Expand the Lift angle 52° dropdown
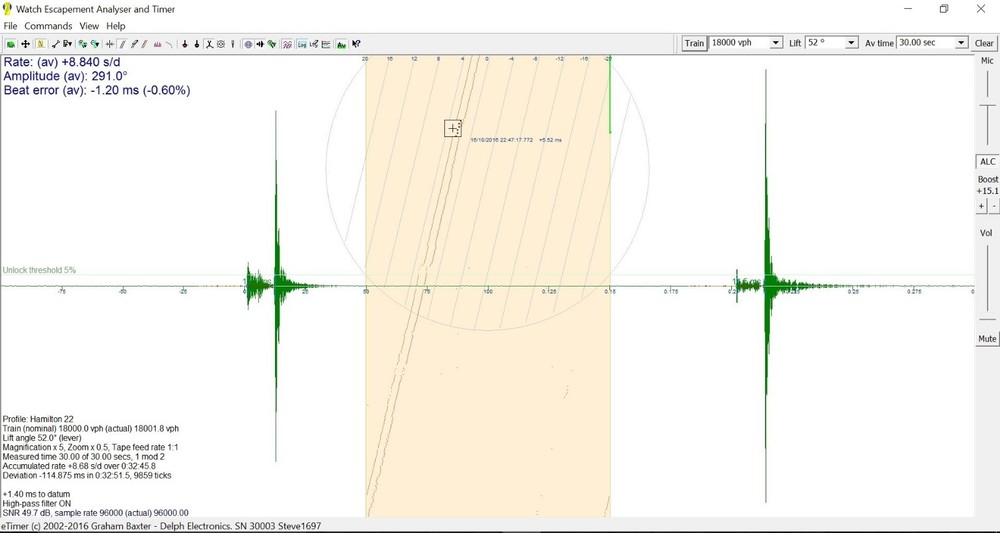Screen dimensions: 1000x533 (x=851, y=43)
